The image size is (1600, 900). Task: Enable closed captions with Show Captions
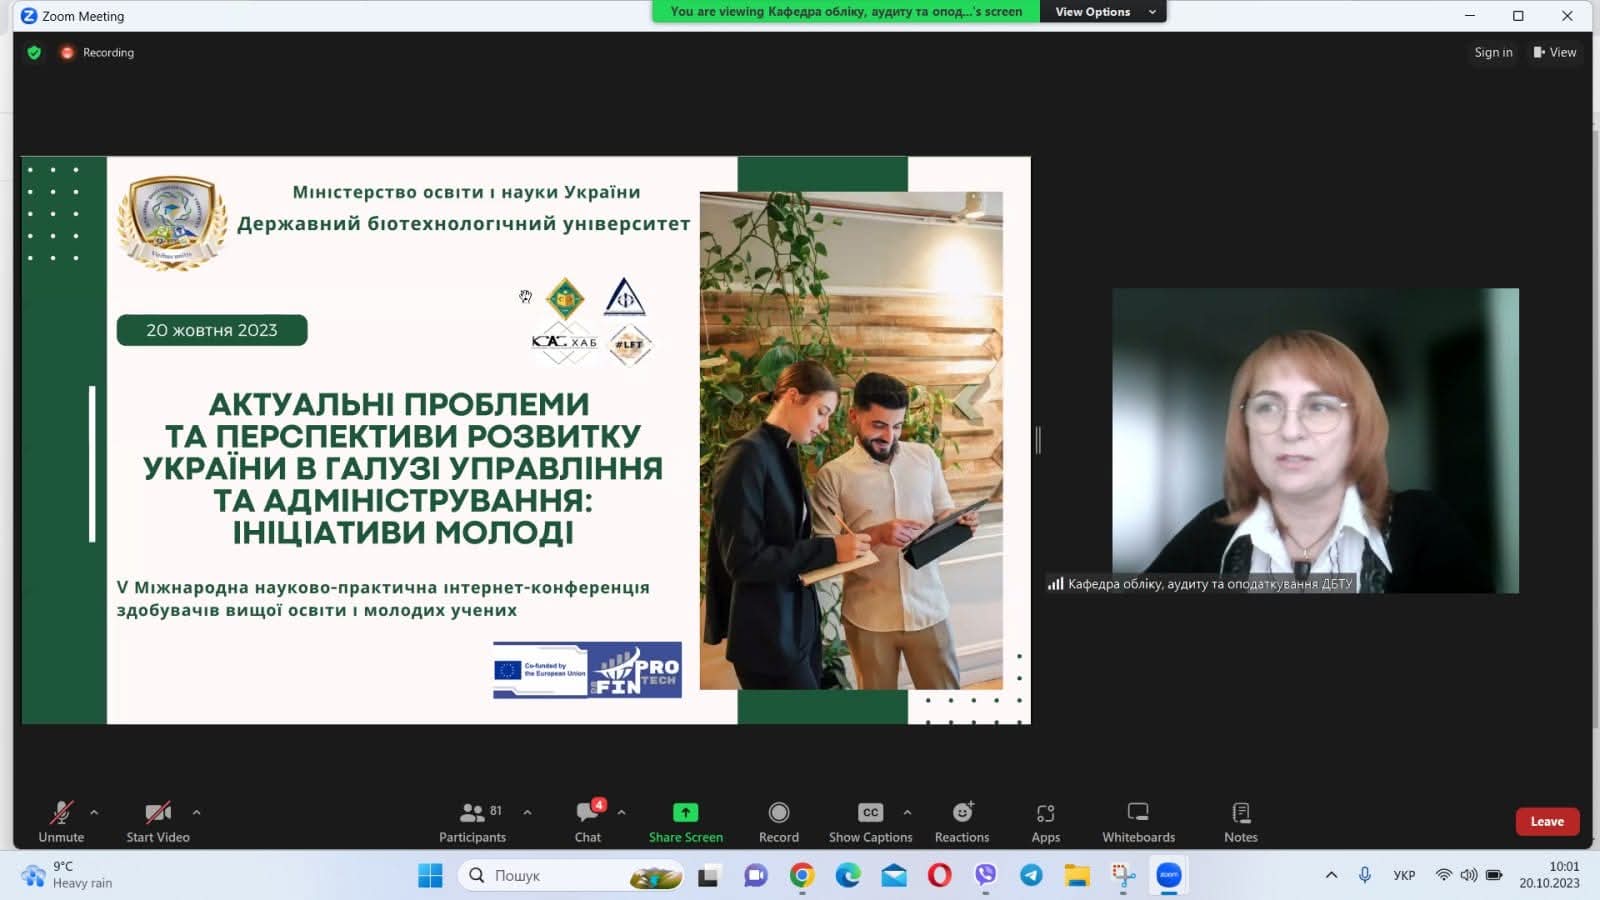pyautogui.click(x=870, y=821)
